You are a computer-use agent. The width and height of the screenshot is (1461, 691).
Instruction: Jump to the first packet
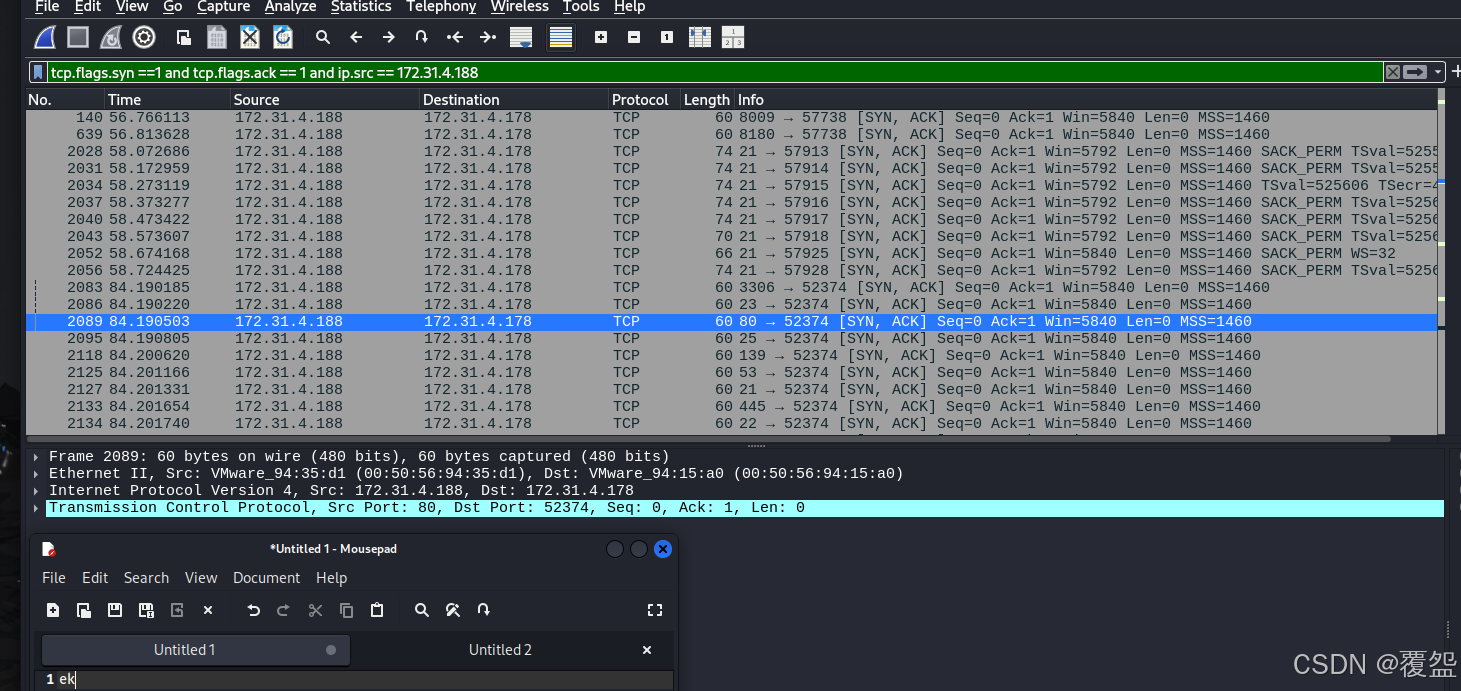(x=455, y=37)
